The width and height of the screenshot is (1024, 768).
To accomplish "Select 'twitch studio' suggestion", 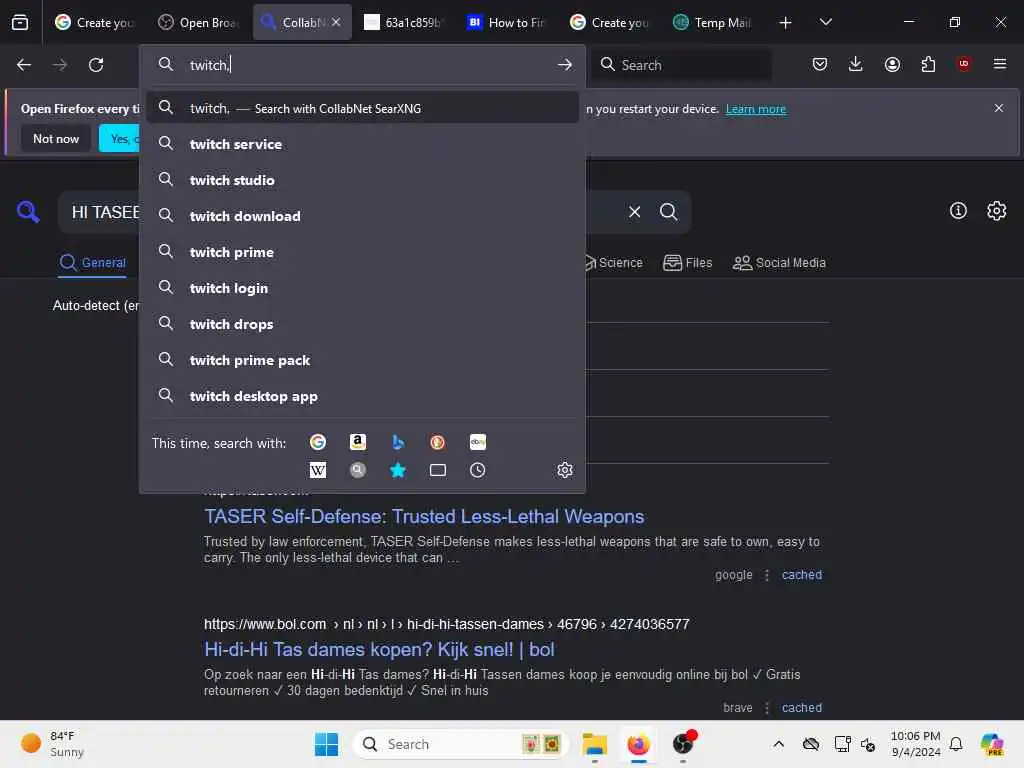I will pyautogui.click(x=362, y=180).
